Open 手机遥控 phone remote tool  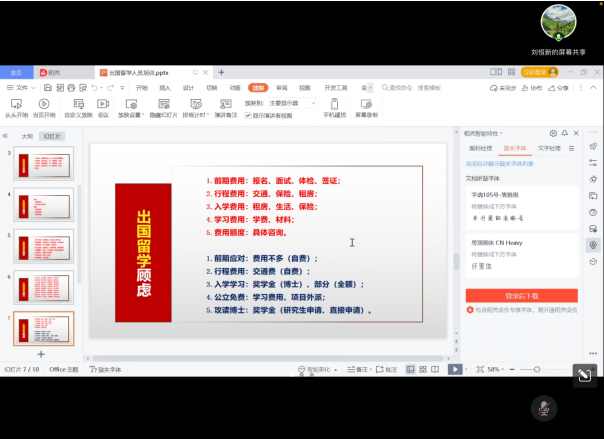pyautogui.click(x=334, y=105)
